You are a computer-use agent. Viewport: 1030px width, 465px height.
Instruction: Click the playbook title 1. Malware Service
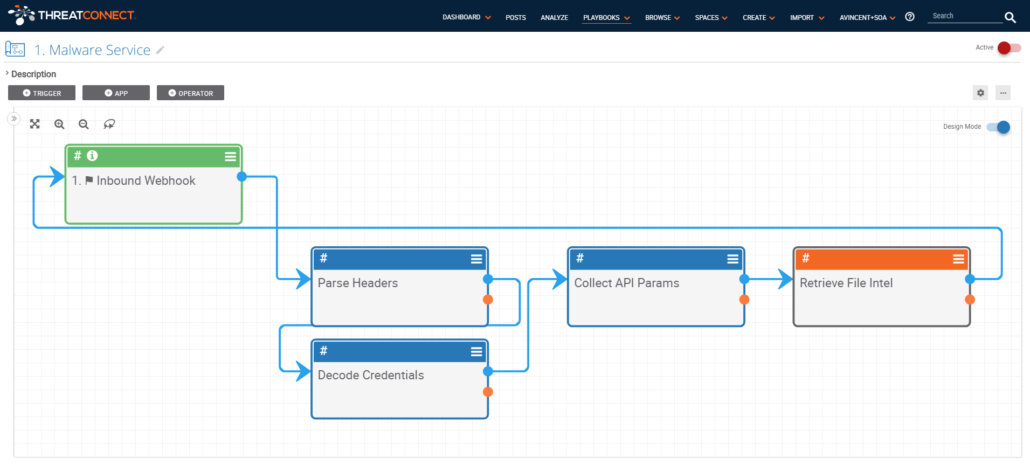coord(92,50)
